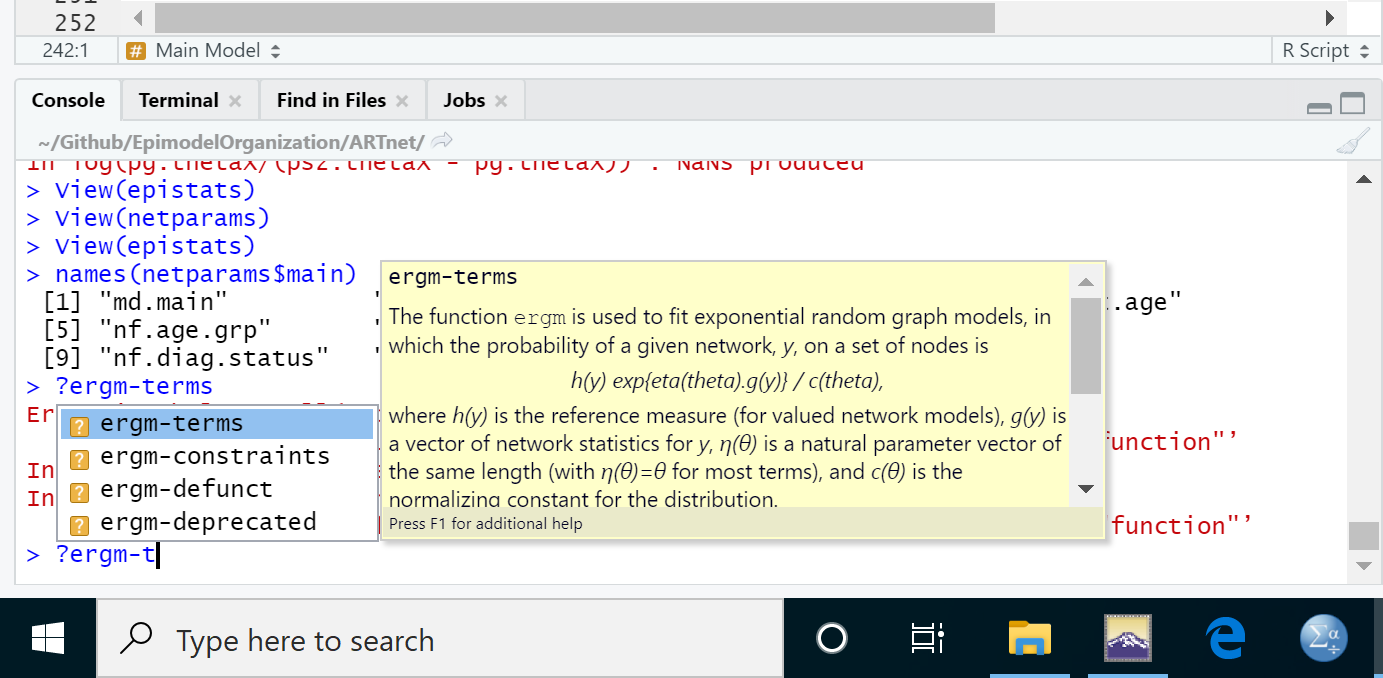Clear the console with the broom icon
The height and width of the screenshot is (678, 1383).
[x=1353, y=141]
